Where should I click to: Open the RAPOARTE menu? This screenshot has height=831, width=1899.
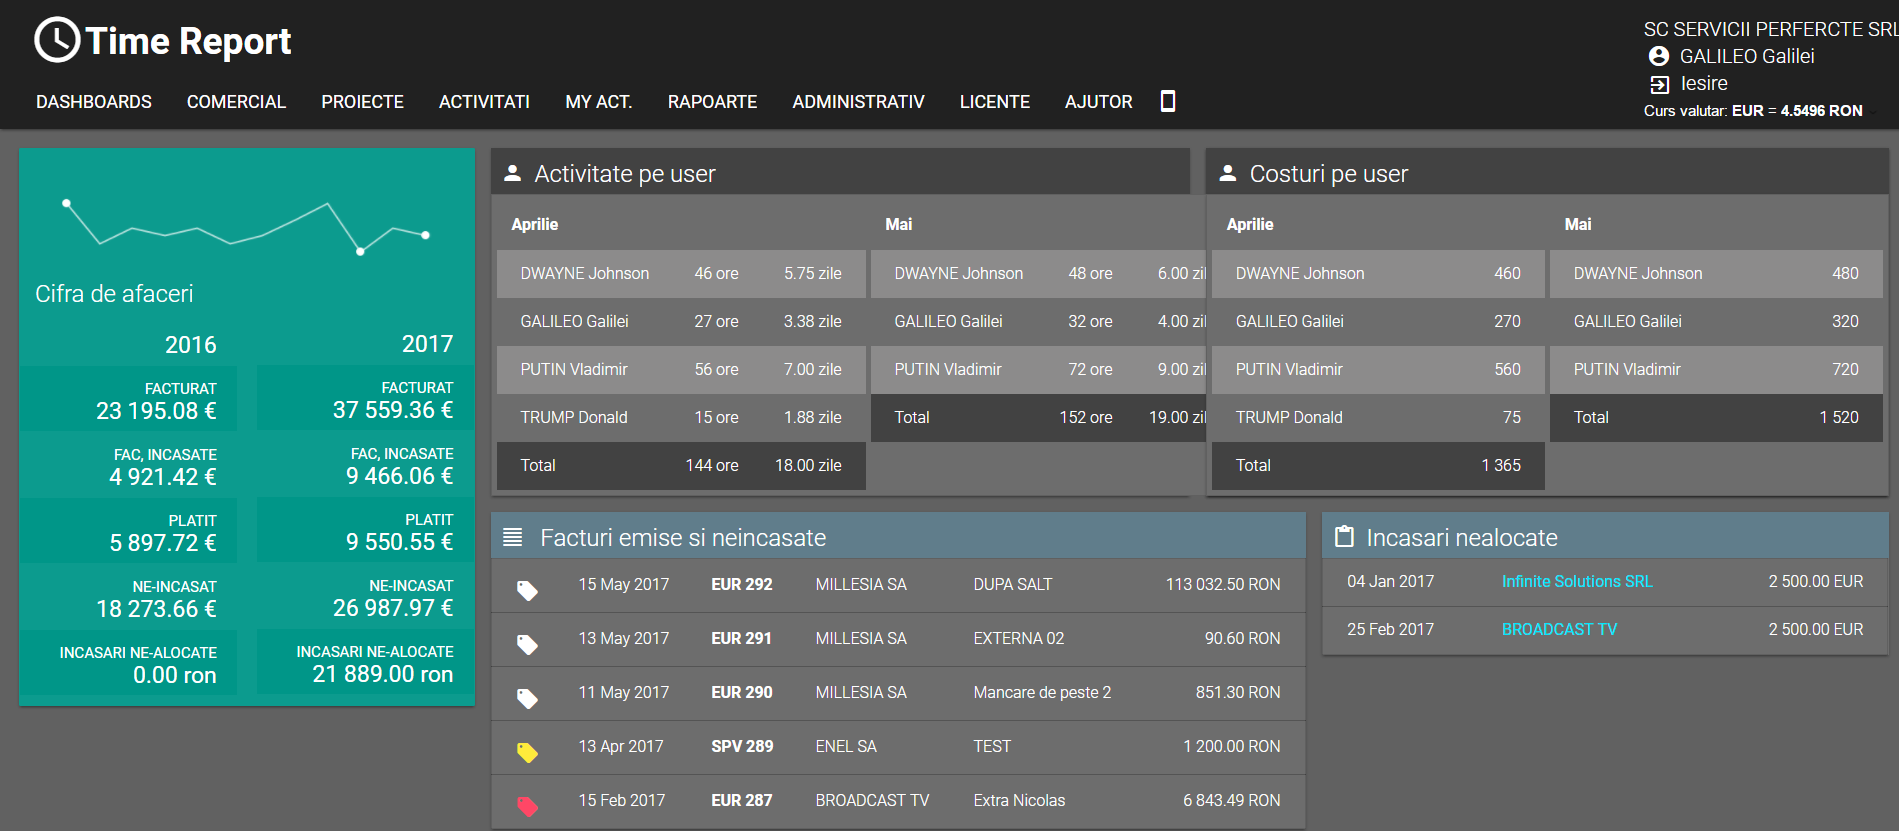pyautogui.click(x=712, y=102)
